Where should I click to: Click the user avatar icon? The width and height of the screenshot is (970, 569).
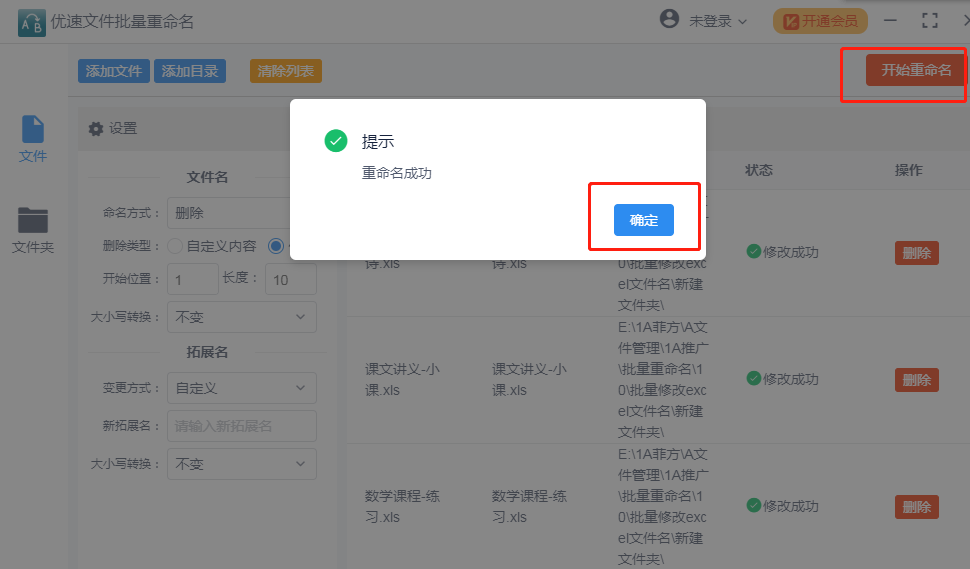[669, 19]
